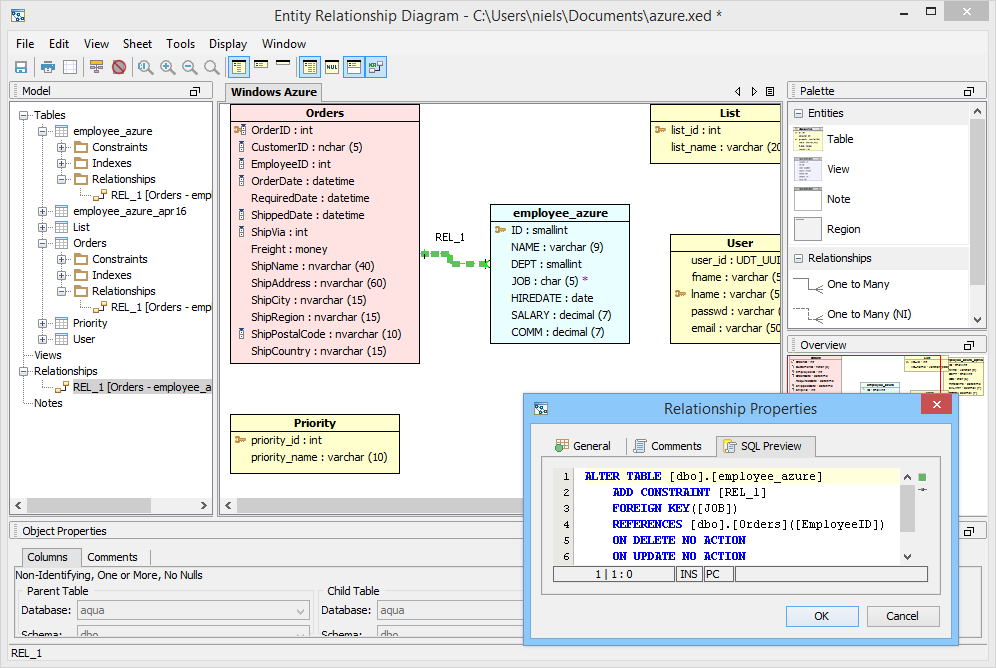Screen dimensions: 996x668
Task: Click the Save diskette icon in the toolbar
Action: pyautogui.click(x=21, y=67)
